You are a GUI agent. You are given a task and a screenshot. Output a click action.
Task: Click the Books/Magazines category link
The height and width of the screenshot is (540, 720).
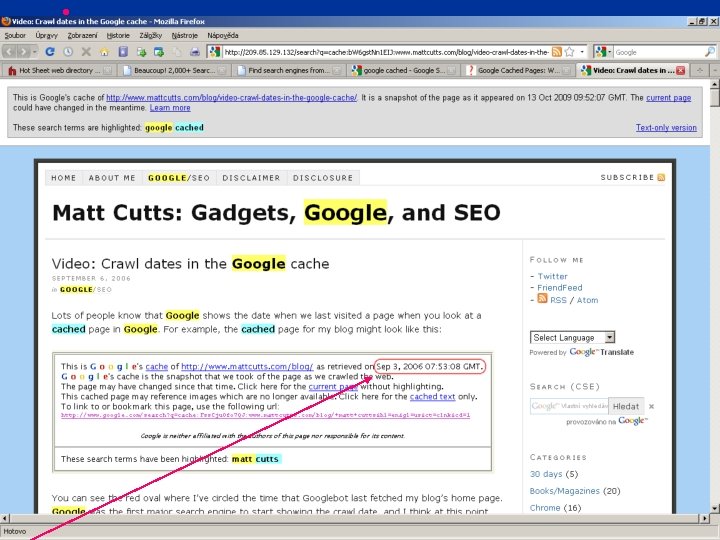pyautogui.click(x=564, y=491)
